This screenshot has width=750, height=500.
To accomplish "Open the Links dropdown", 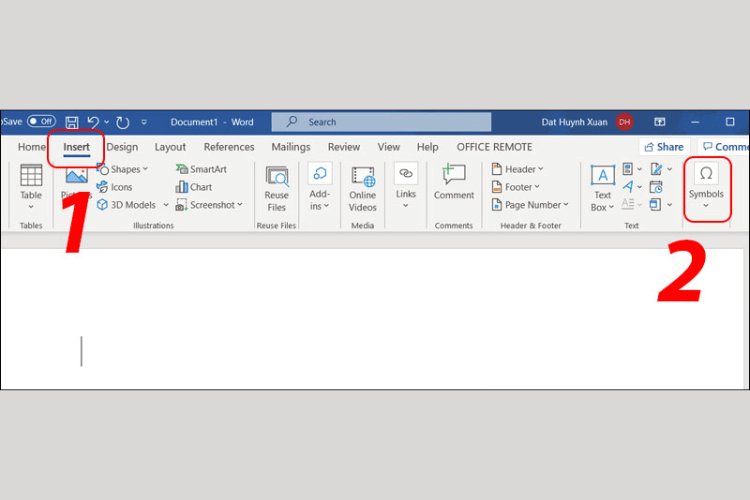I will [406, 187].
